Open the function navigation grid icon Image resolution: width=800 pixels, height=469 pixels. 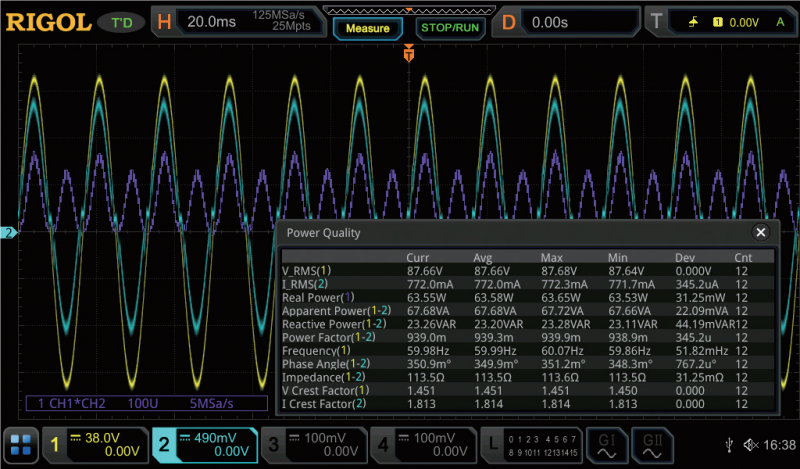point(20,444)
